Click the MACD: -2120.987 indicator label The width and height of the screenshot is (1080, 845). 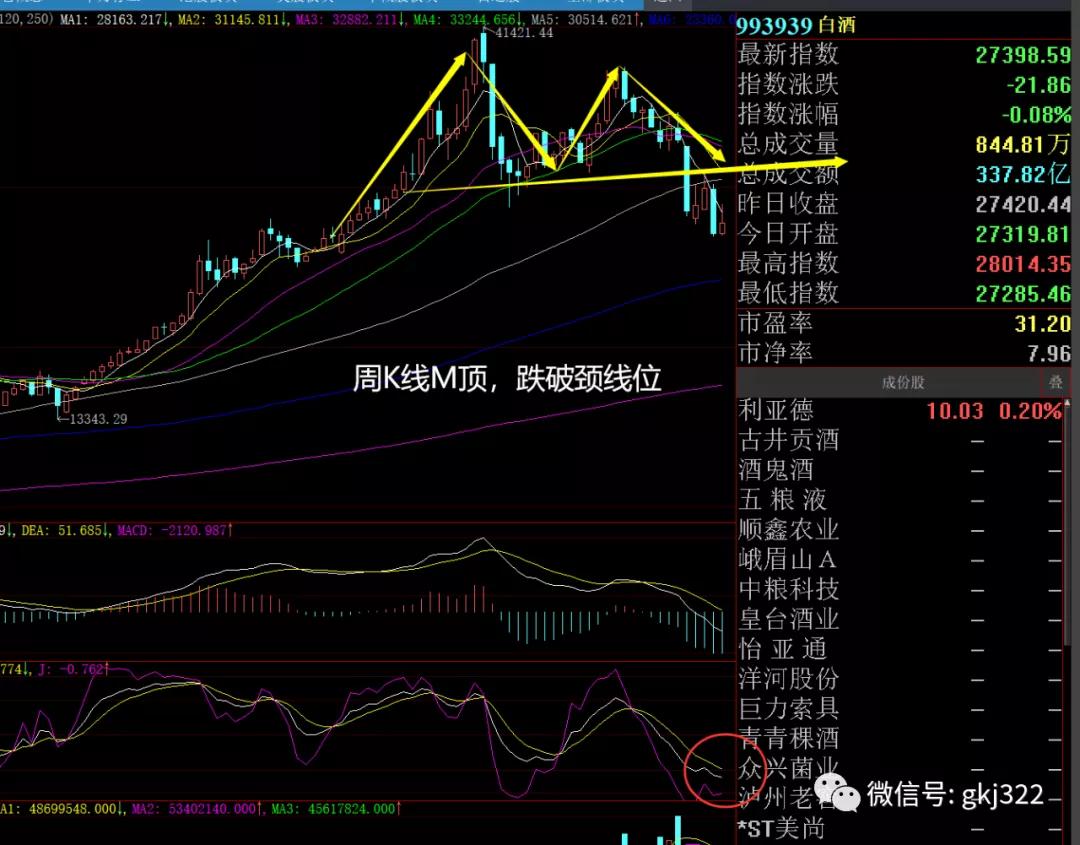[x=175, y=530]
